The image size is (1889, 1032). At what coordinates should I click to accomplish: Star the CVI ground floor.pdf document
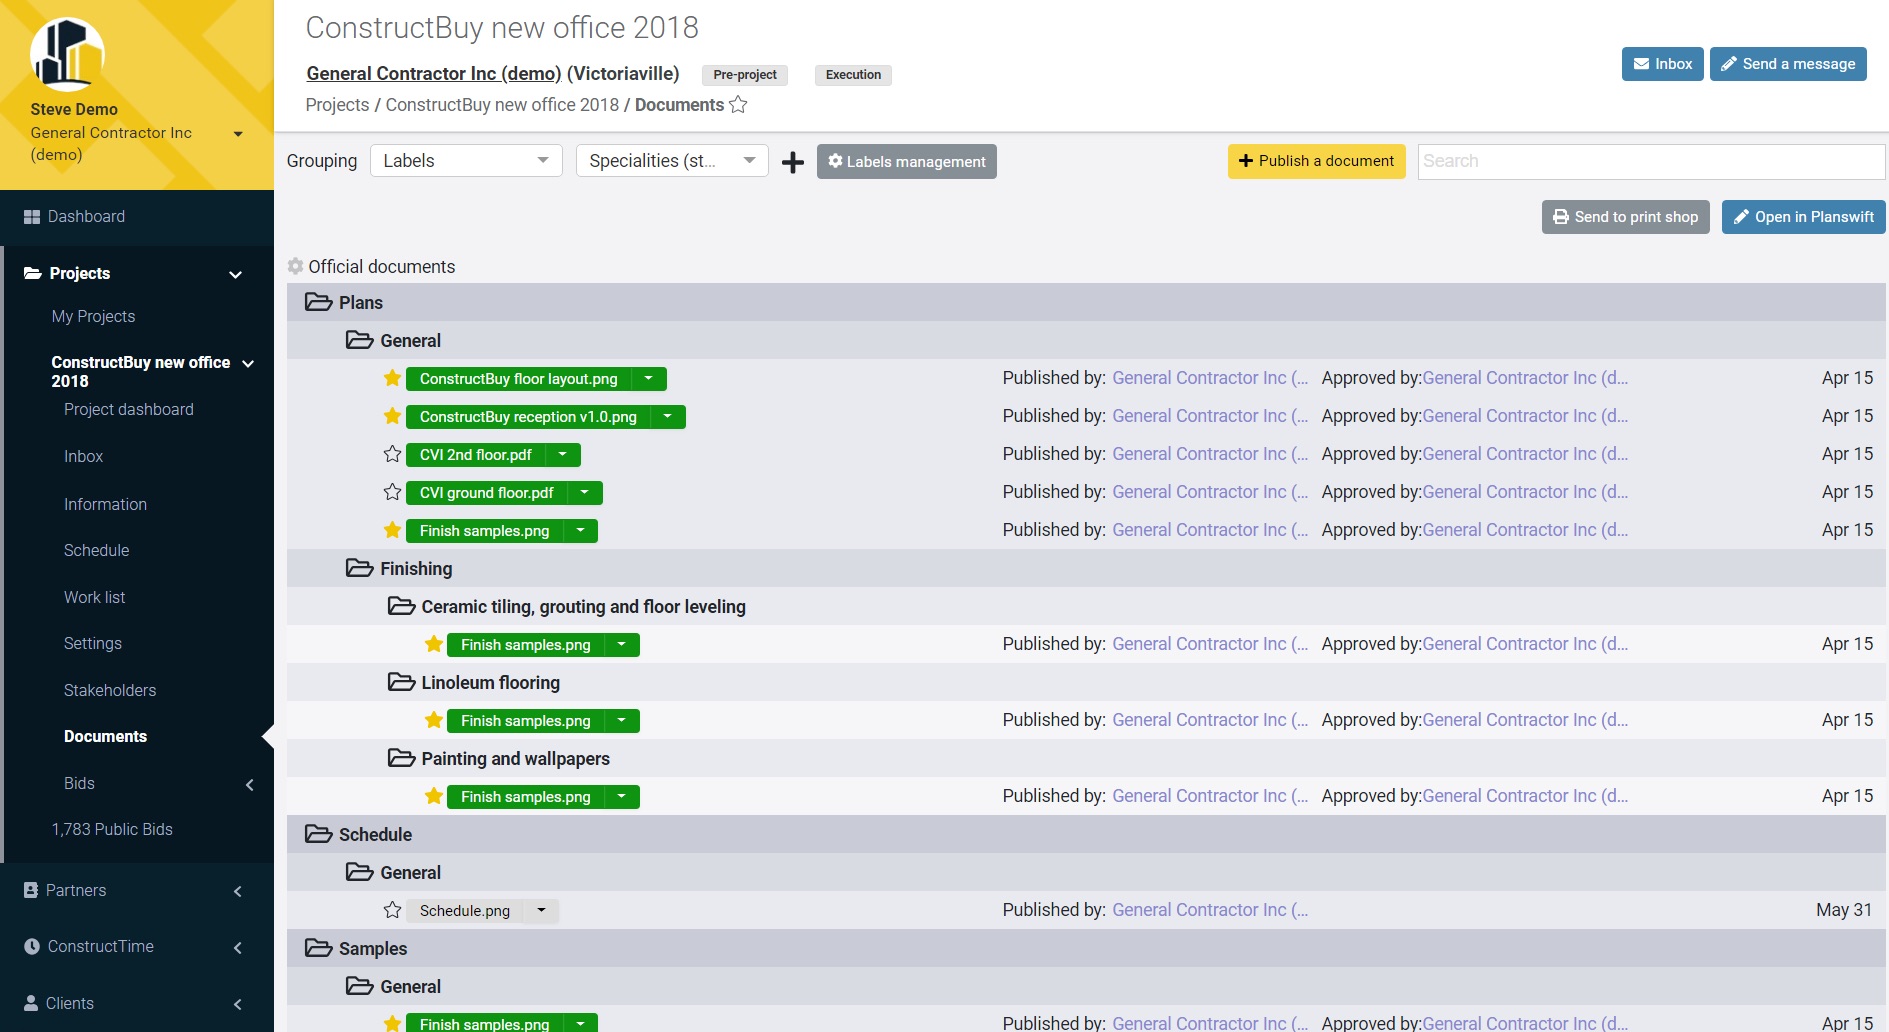coord(392,493)
